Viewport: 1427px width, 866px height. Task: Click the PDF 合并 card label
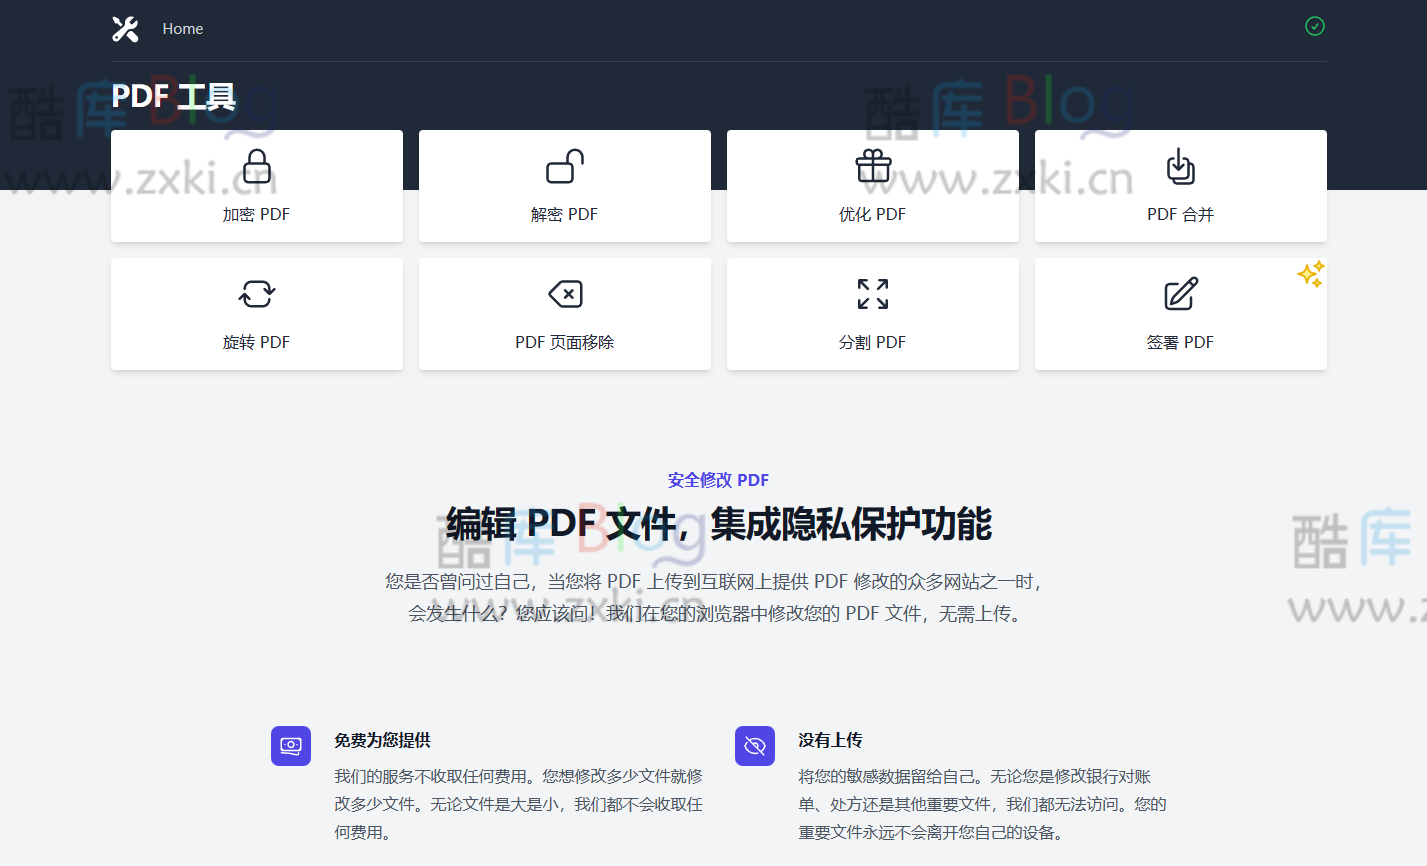(x=1180, y=213)
